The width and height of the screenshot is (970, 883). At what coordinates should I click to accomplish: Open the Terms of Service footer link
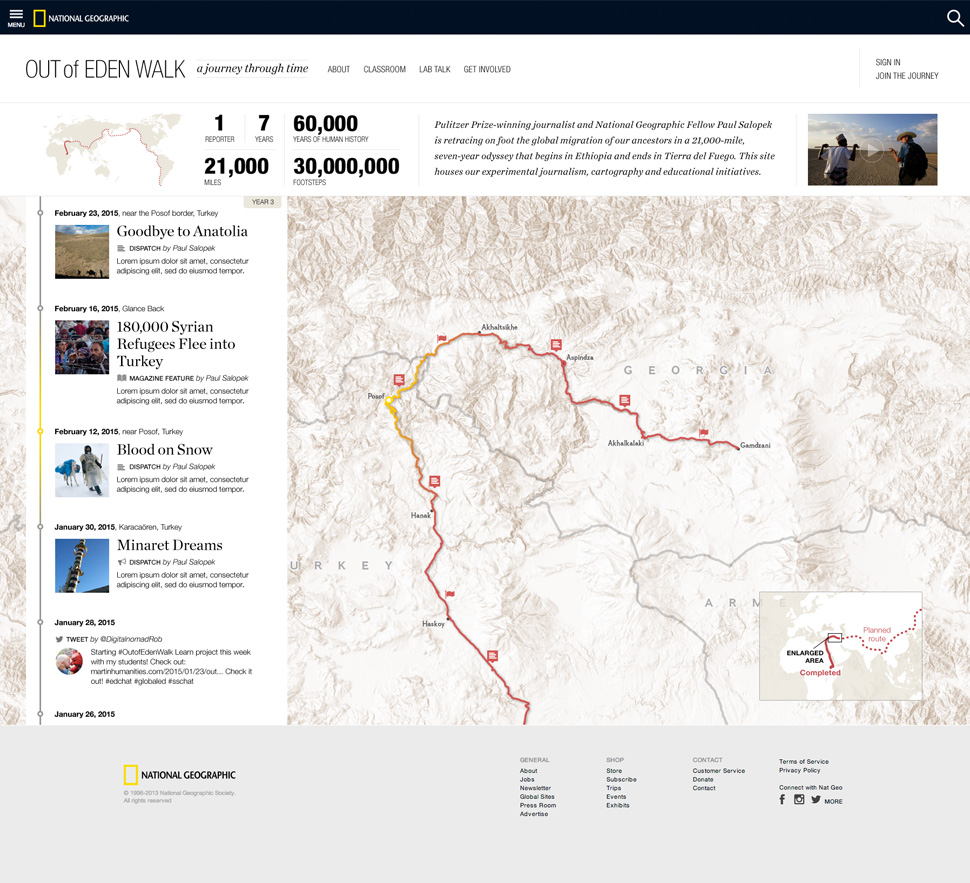coord(804,762)
